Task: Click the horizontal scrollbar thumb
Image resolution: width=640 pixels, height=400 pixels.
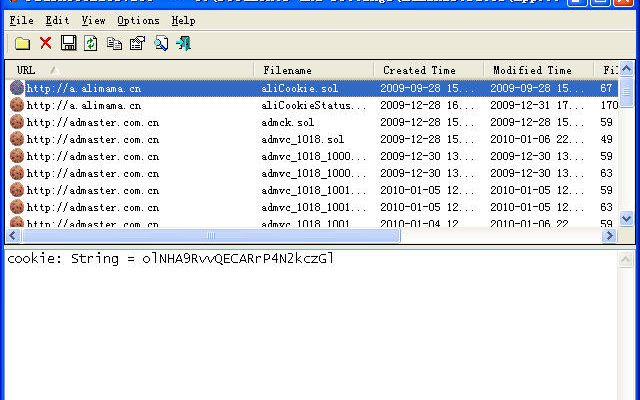Action: [211, 236]
